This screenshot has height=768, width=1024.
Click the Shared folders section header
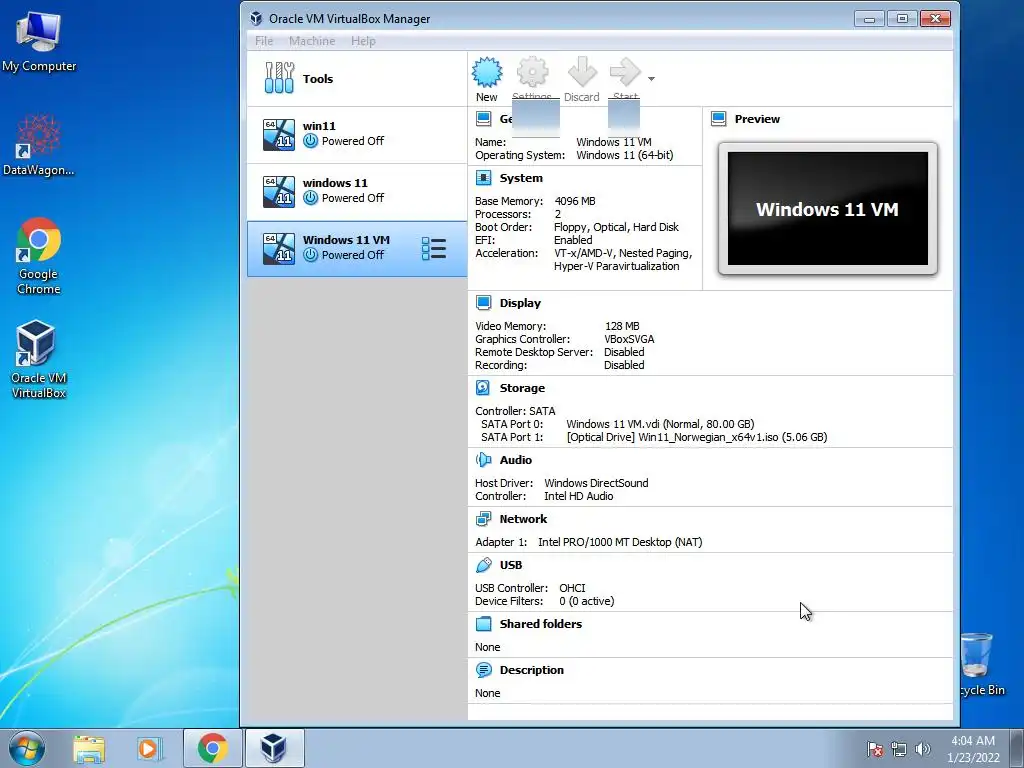[541, 624]
